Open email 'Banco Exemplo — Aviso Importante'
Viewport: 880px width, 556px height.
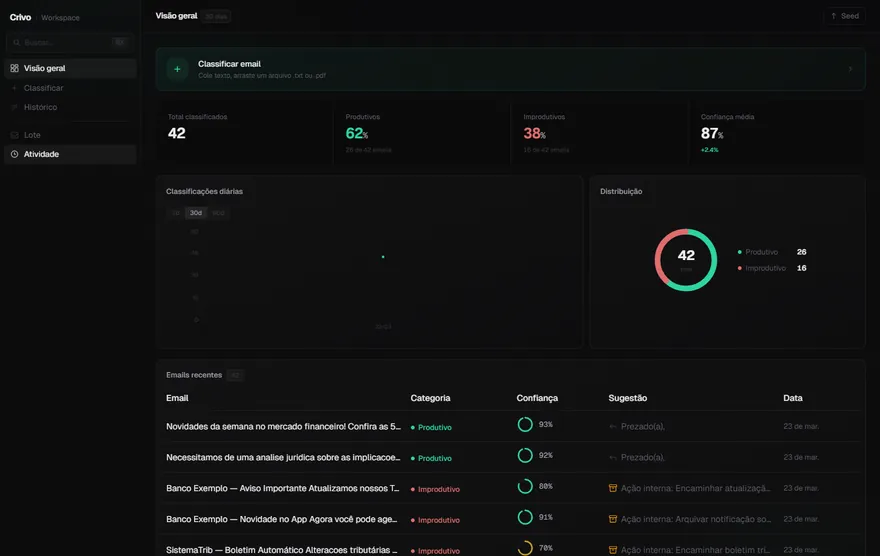pyautogui.click(x=283, y=489)
